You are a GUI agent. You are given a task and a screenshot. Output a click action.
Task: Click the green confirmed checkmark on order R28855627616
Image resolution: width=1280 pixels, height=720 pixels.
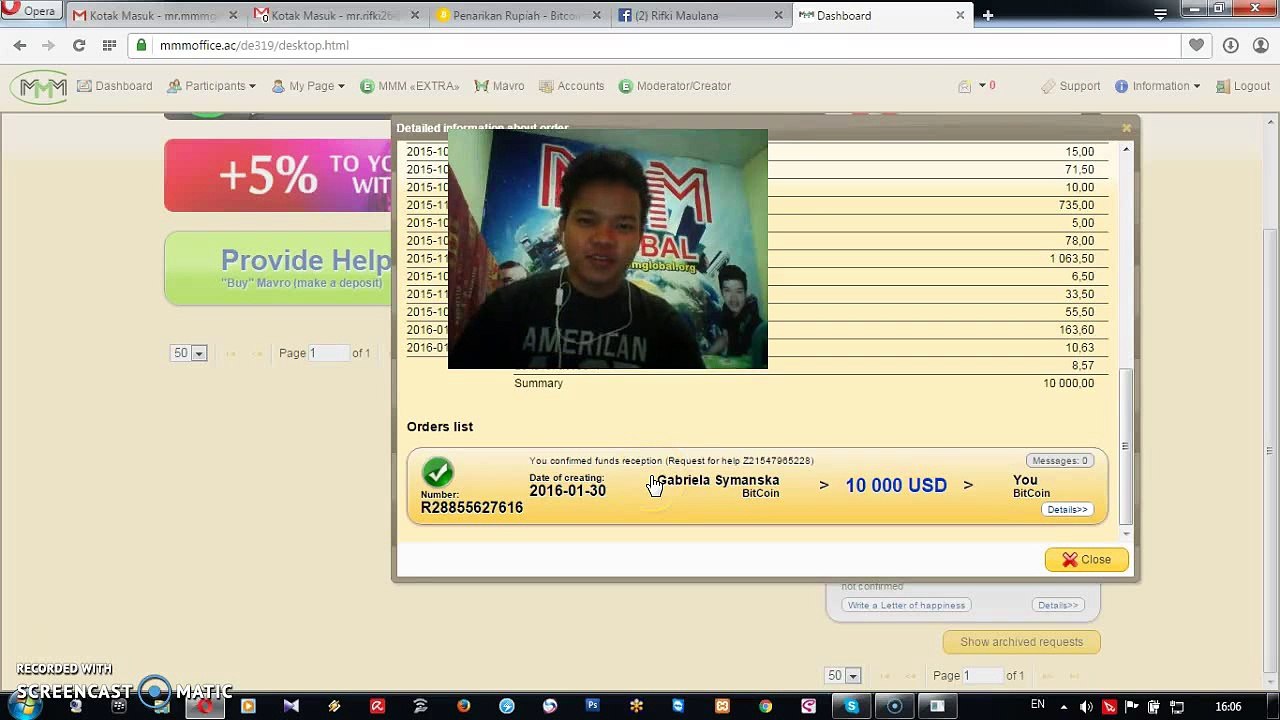[437, 472]
